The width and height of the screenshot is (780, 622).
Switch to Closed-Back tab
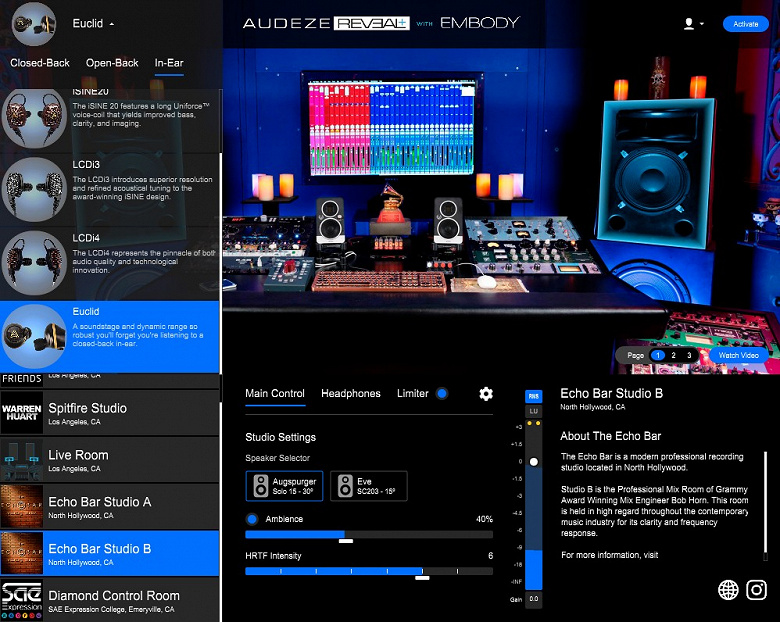(40, 63)
